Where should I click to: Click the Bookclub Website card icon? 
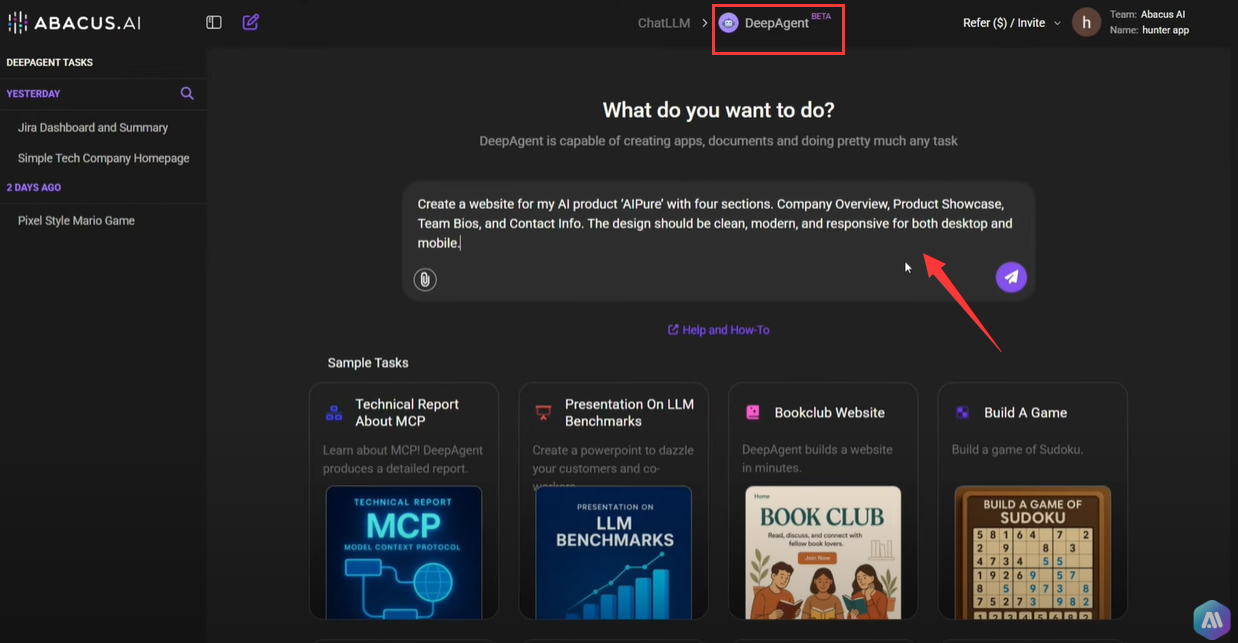point(752,412)
